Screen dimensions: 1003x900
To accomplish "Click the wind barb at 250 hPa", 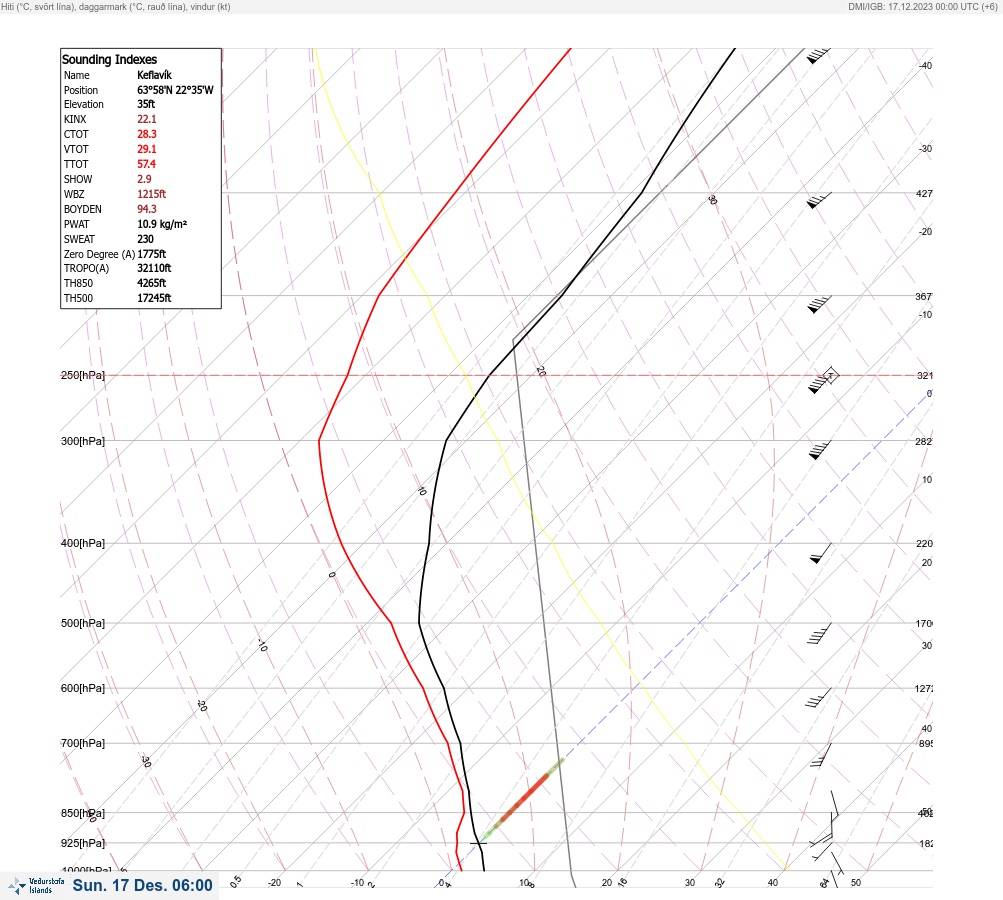I will (823, 381).
